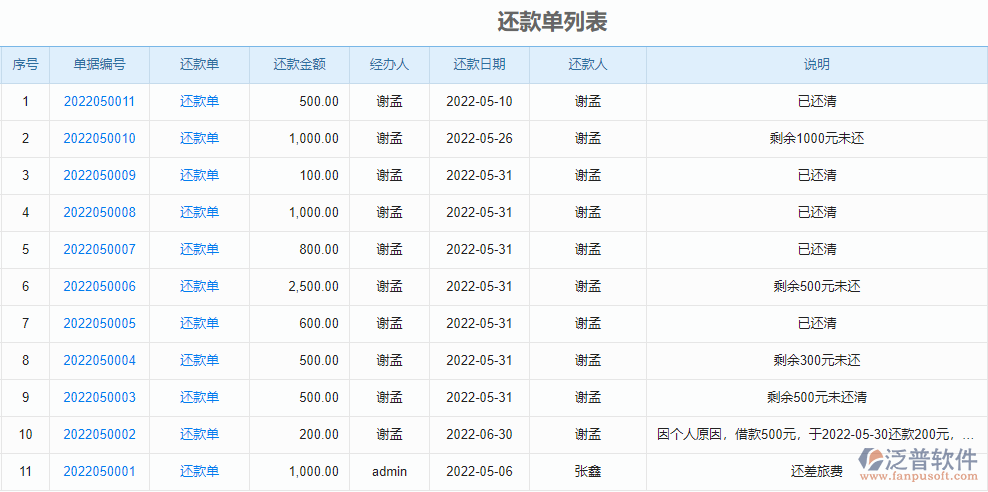Click the 还款日期 column header
Viewport: 988px width, 492px height.
479,64
